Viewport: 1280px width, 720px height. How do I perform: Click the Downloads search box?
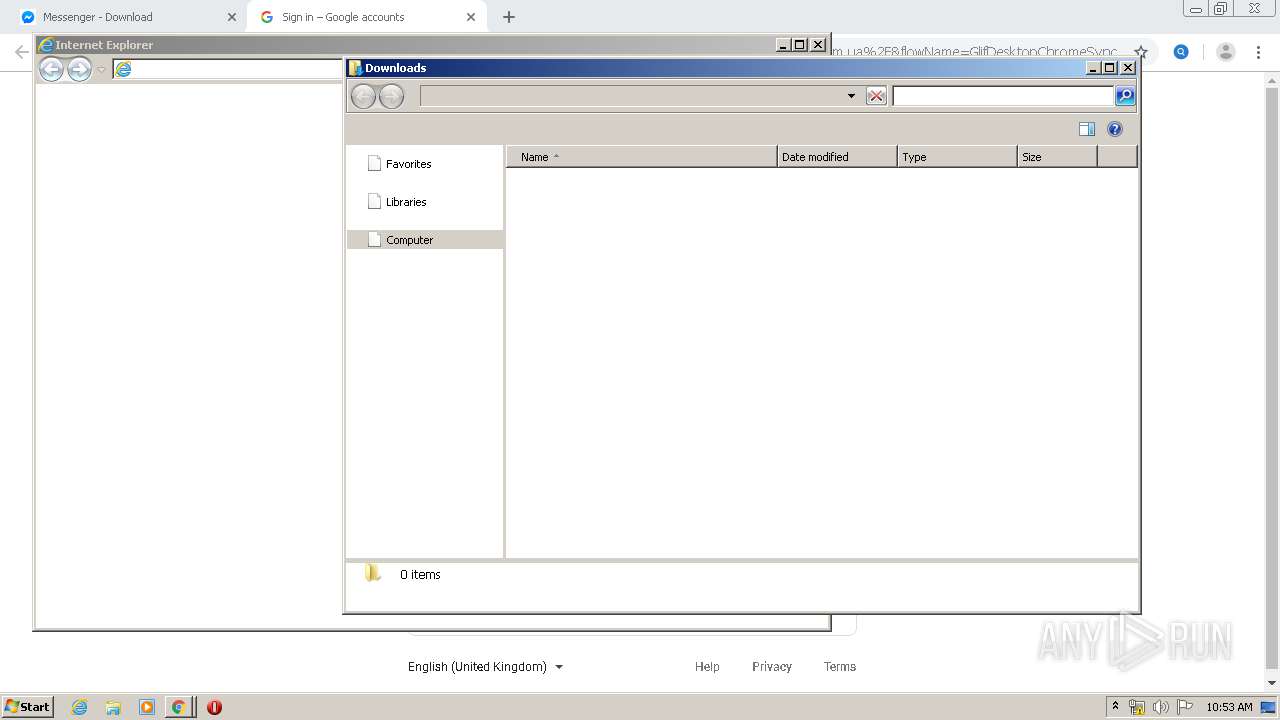point(1003,96)
